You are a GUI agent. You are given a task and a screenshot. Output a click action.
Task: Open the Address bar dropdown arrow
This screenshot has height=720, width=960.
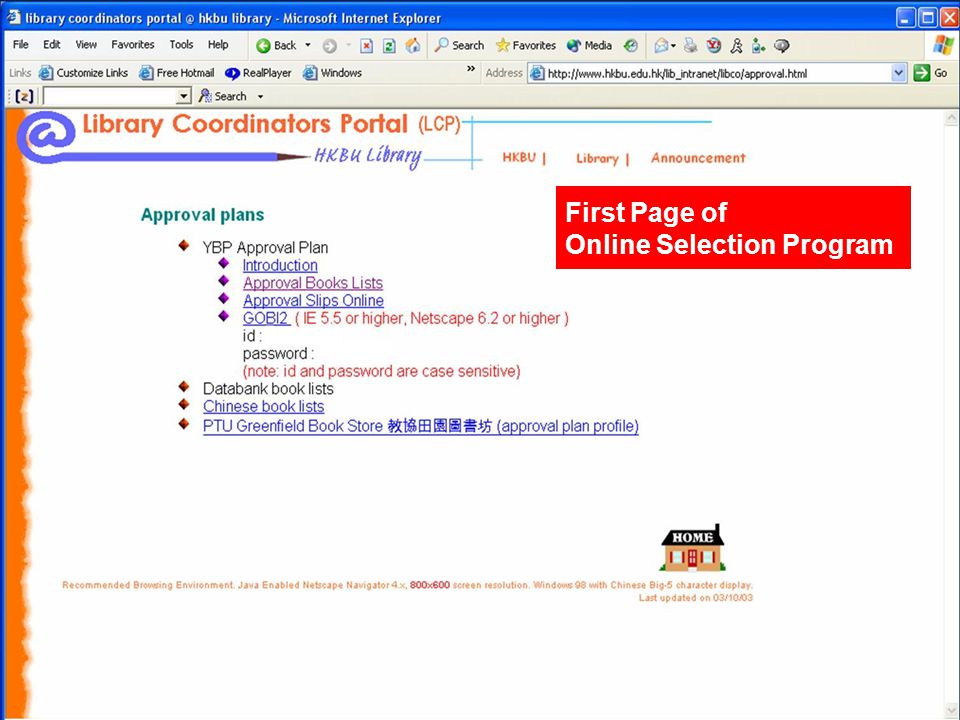(898, 73)
